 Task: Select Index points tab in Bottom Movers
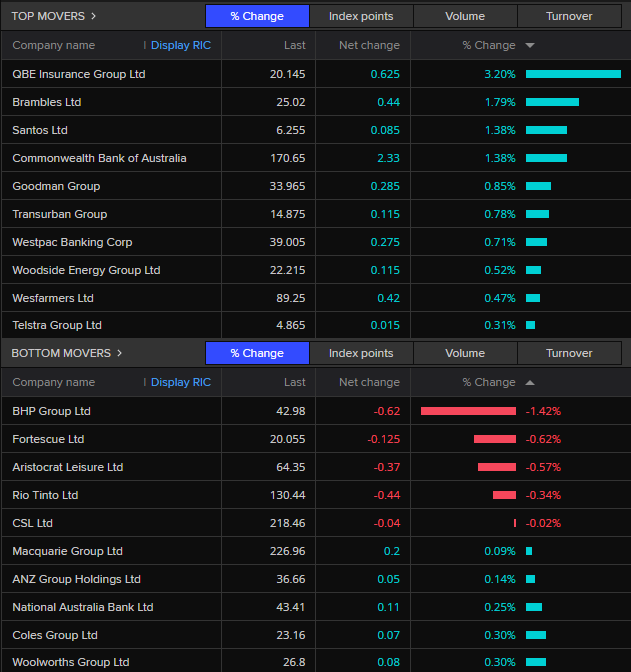[361, 353]
